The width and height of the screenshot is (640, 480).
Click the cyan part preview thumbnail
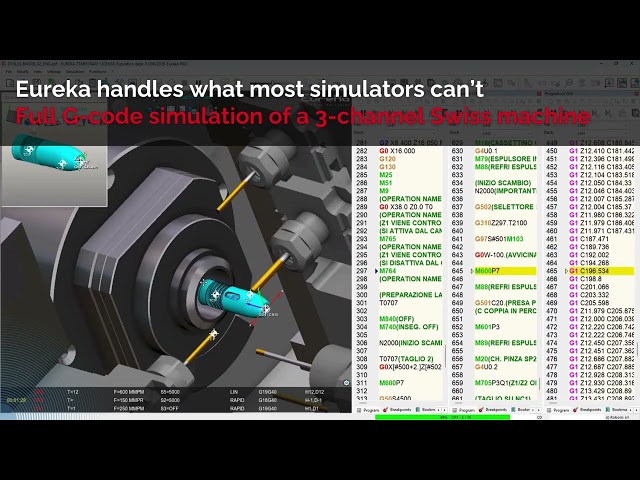coord(53,154)
